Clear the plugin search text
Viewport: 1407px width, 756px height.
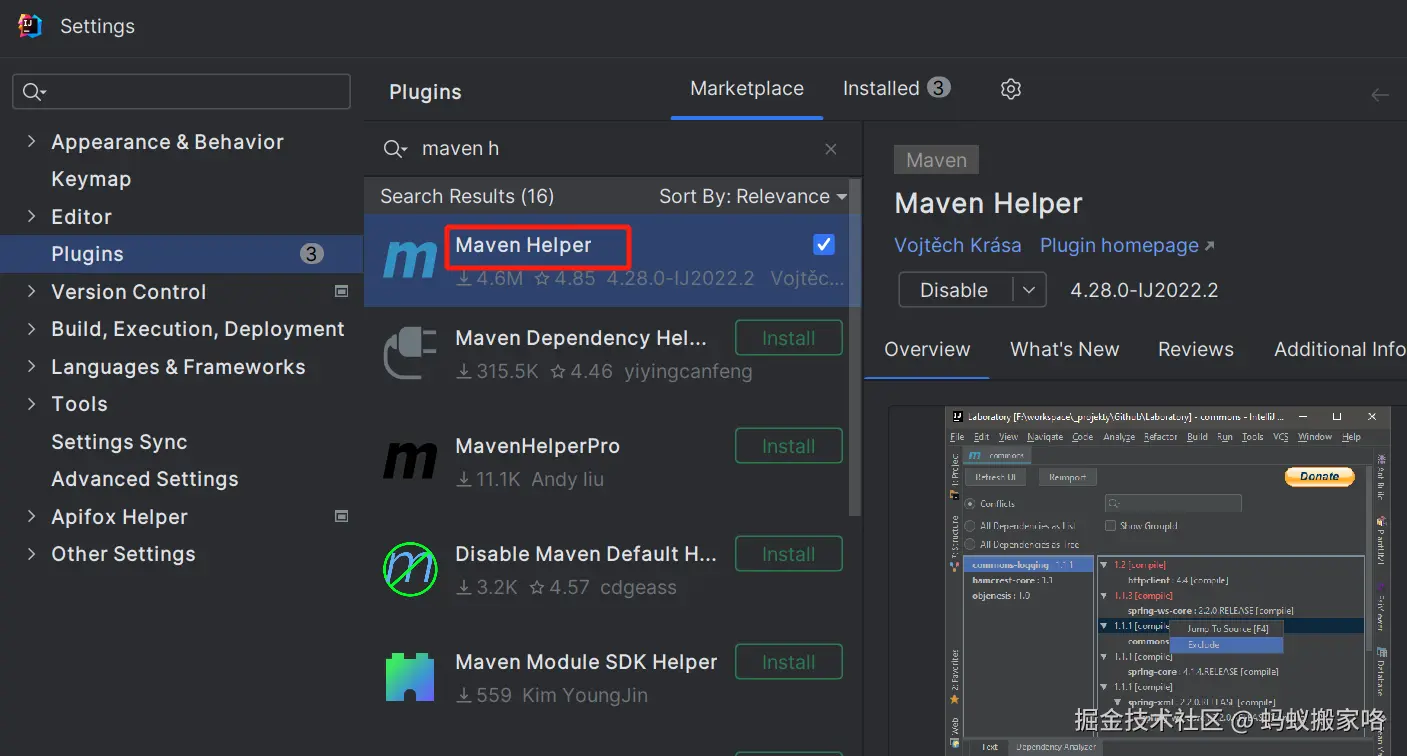[831, 149]
